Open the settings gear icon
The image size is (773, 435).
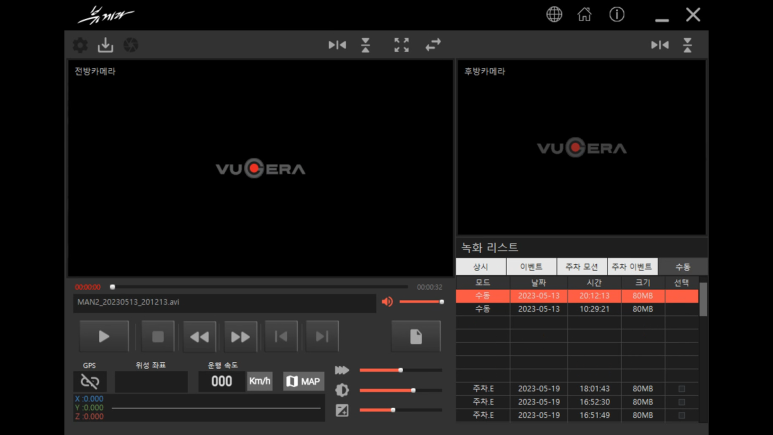coord(80,45)
